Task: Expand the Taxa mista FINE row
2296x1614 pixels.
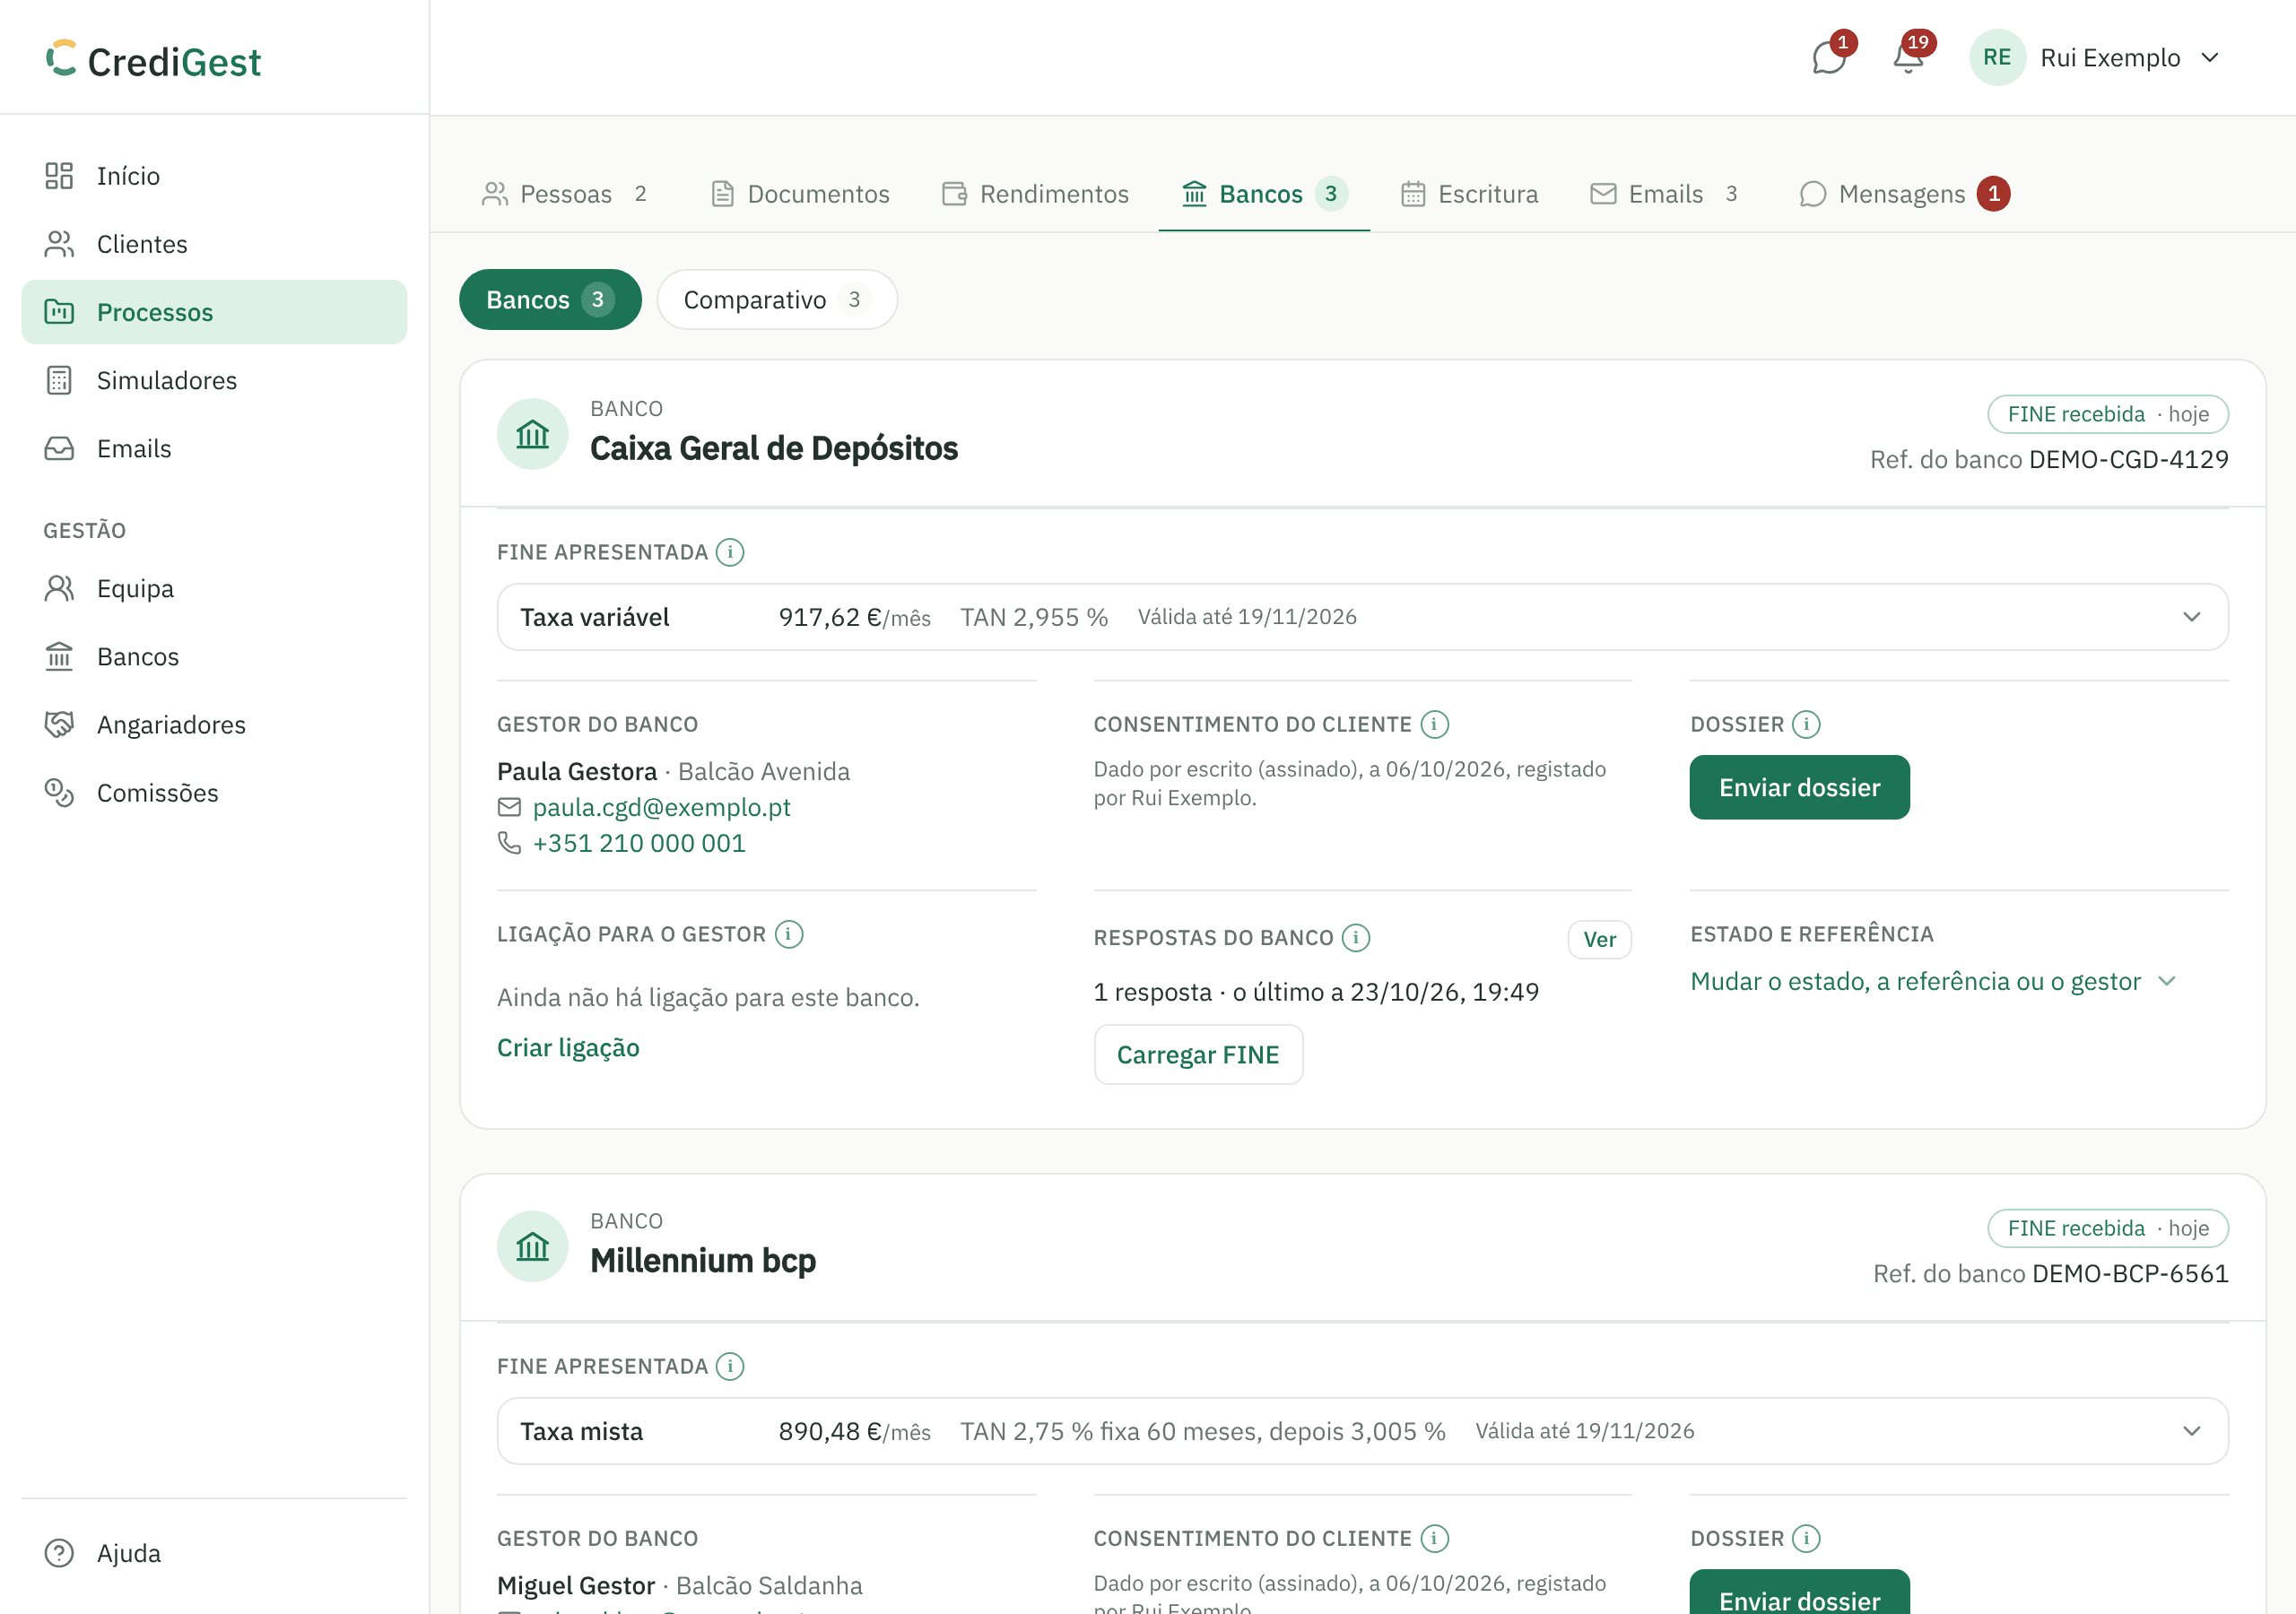Action: [1362, 1431]
